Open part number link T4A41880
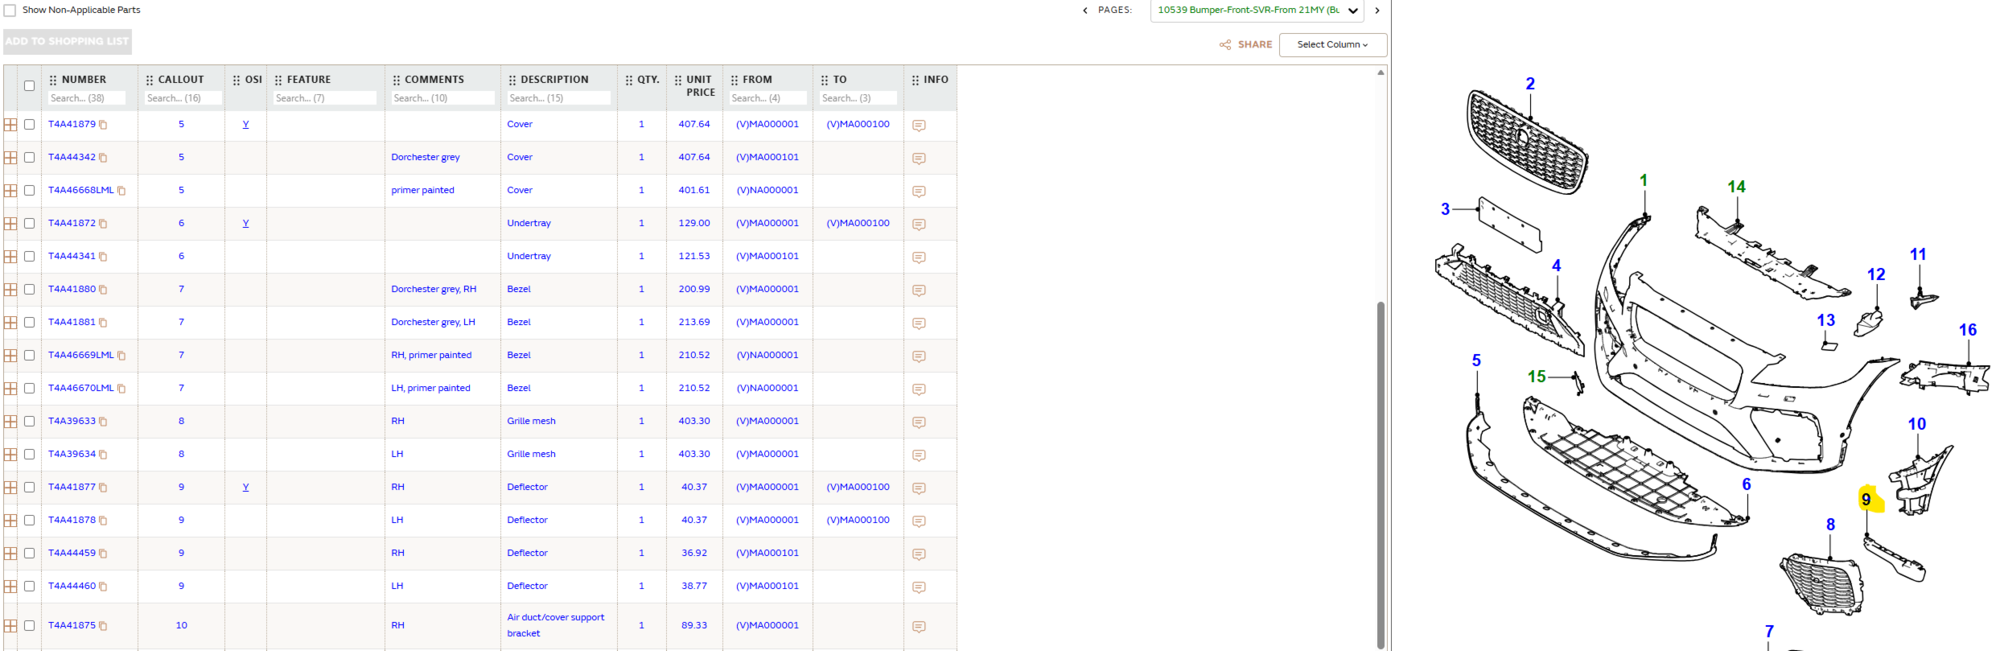The height and width of the screenshot is (651, 2000). (x=71, y=289)
